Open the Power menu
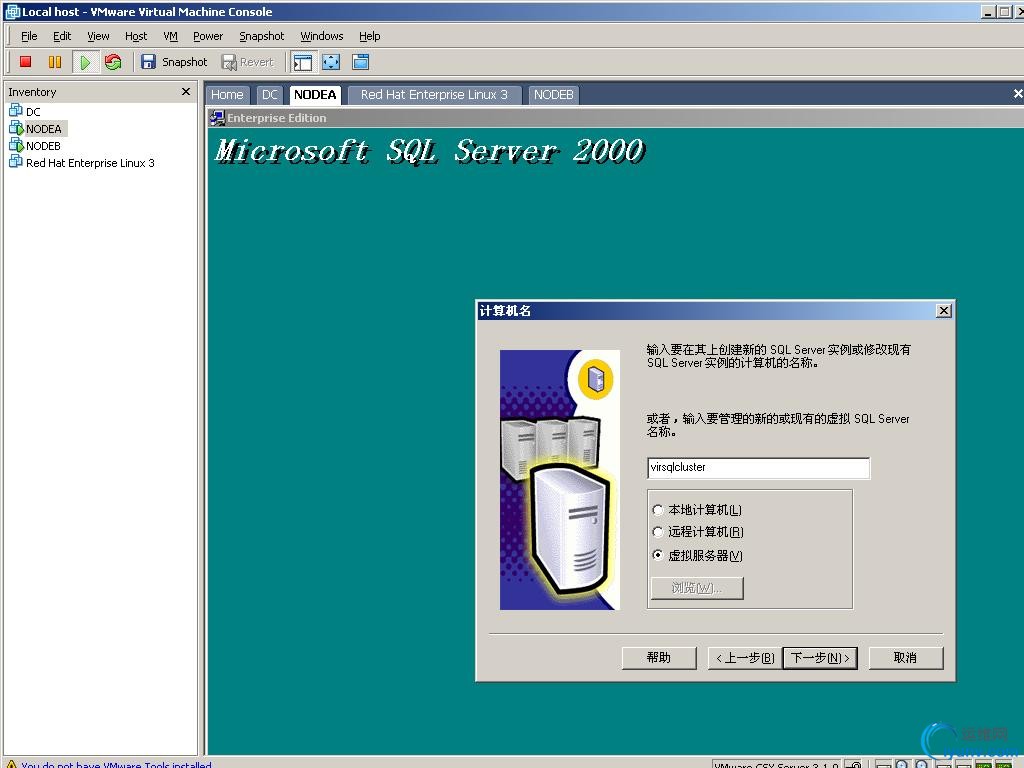This screenshot has height=768, width=1024. click(x=208, y=36)
